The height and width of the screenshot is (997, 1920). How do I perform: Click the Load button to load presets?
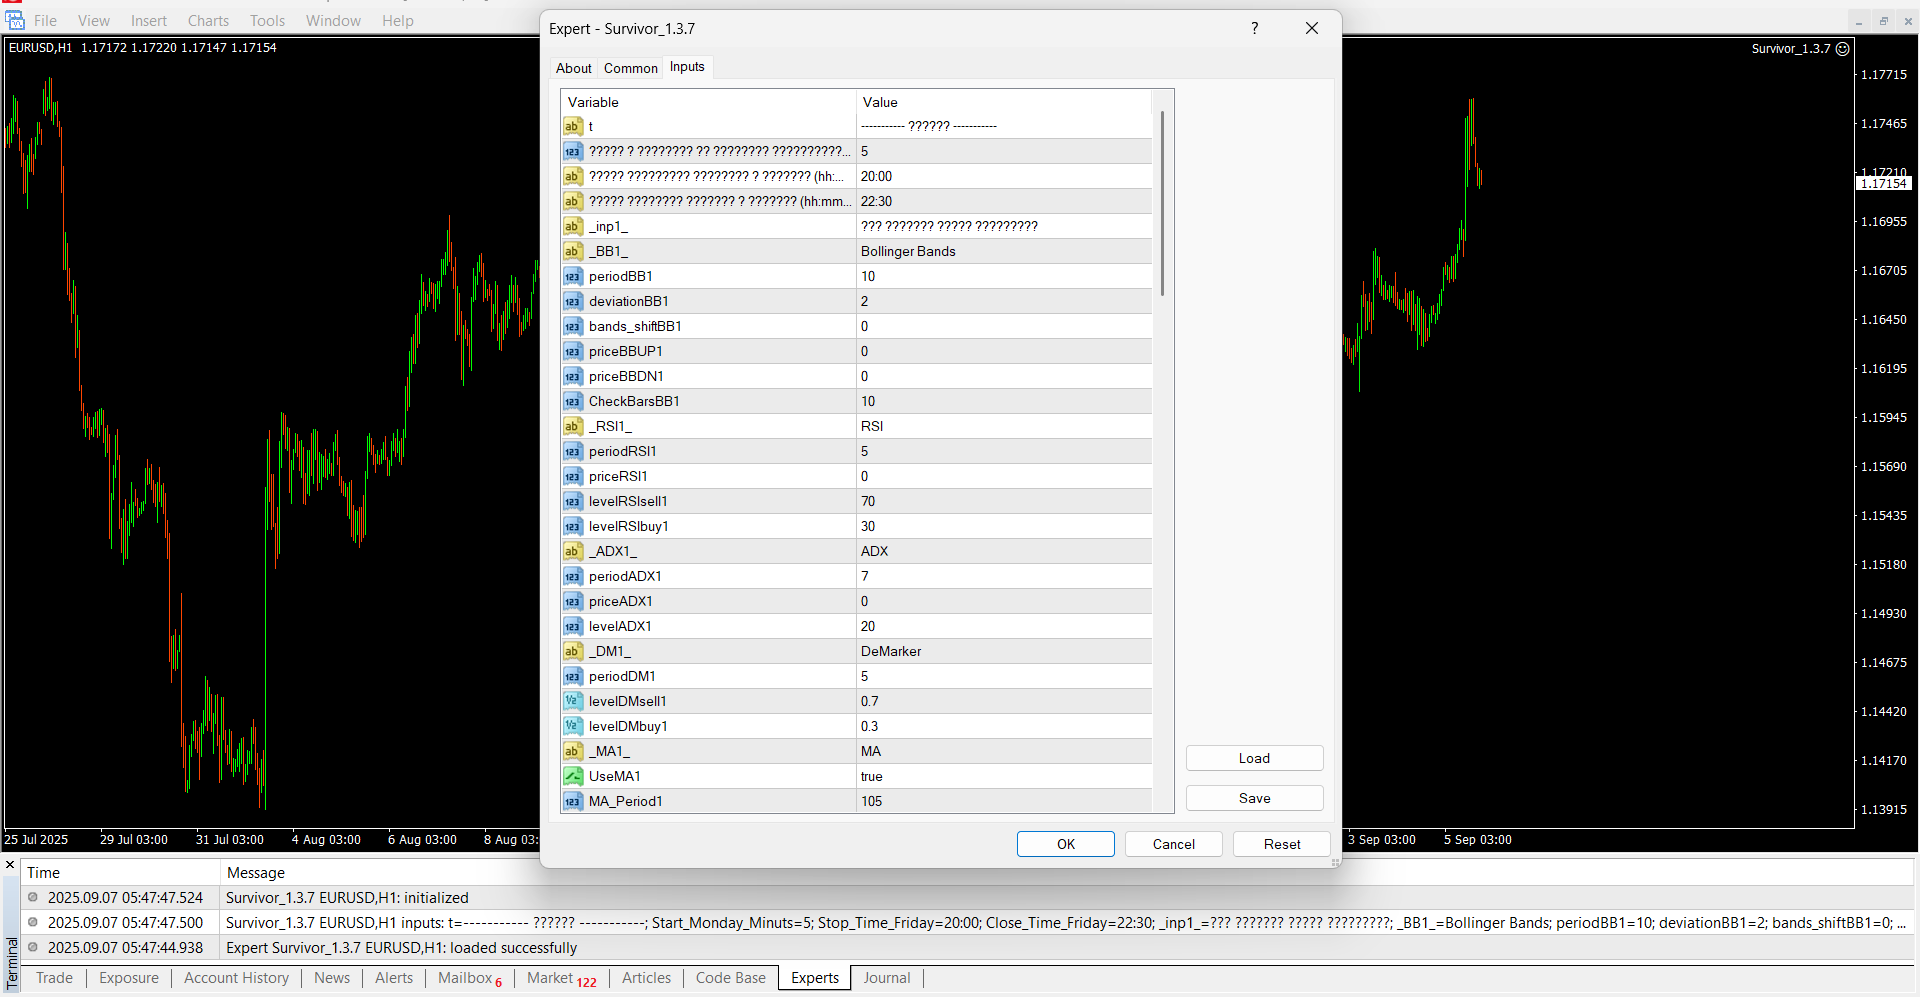coord(1254,759)
